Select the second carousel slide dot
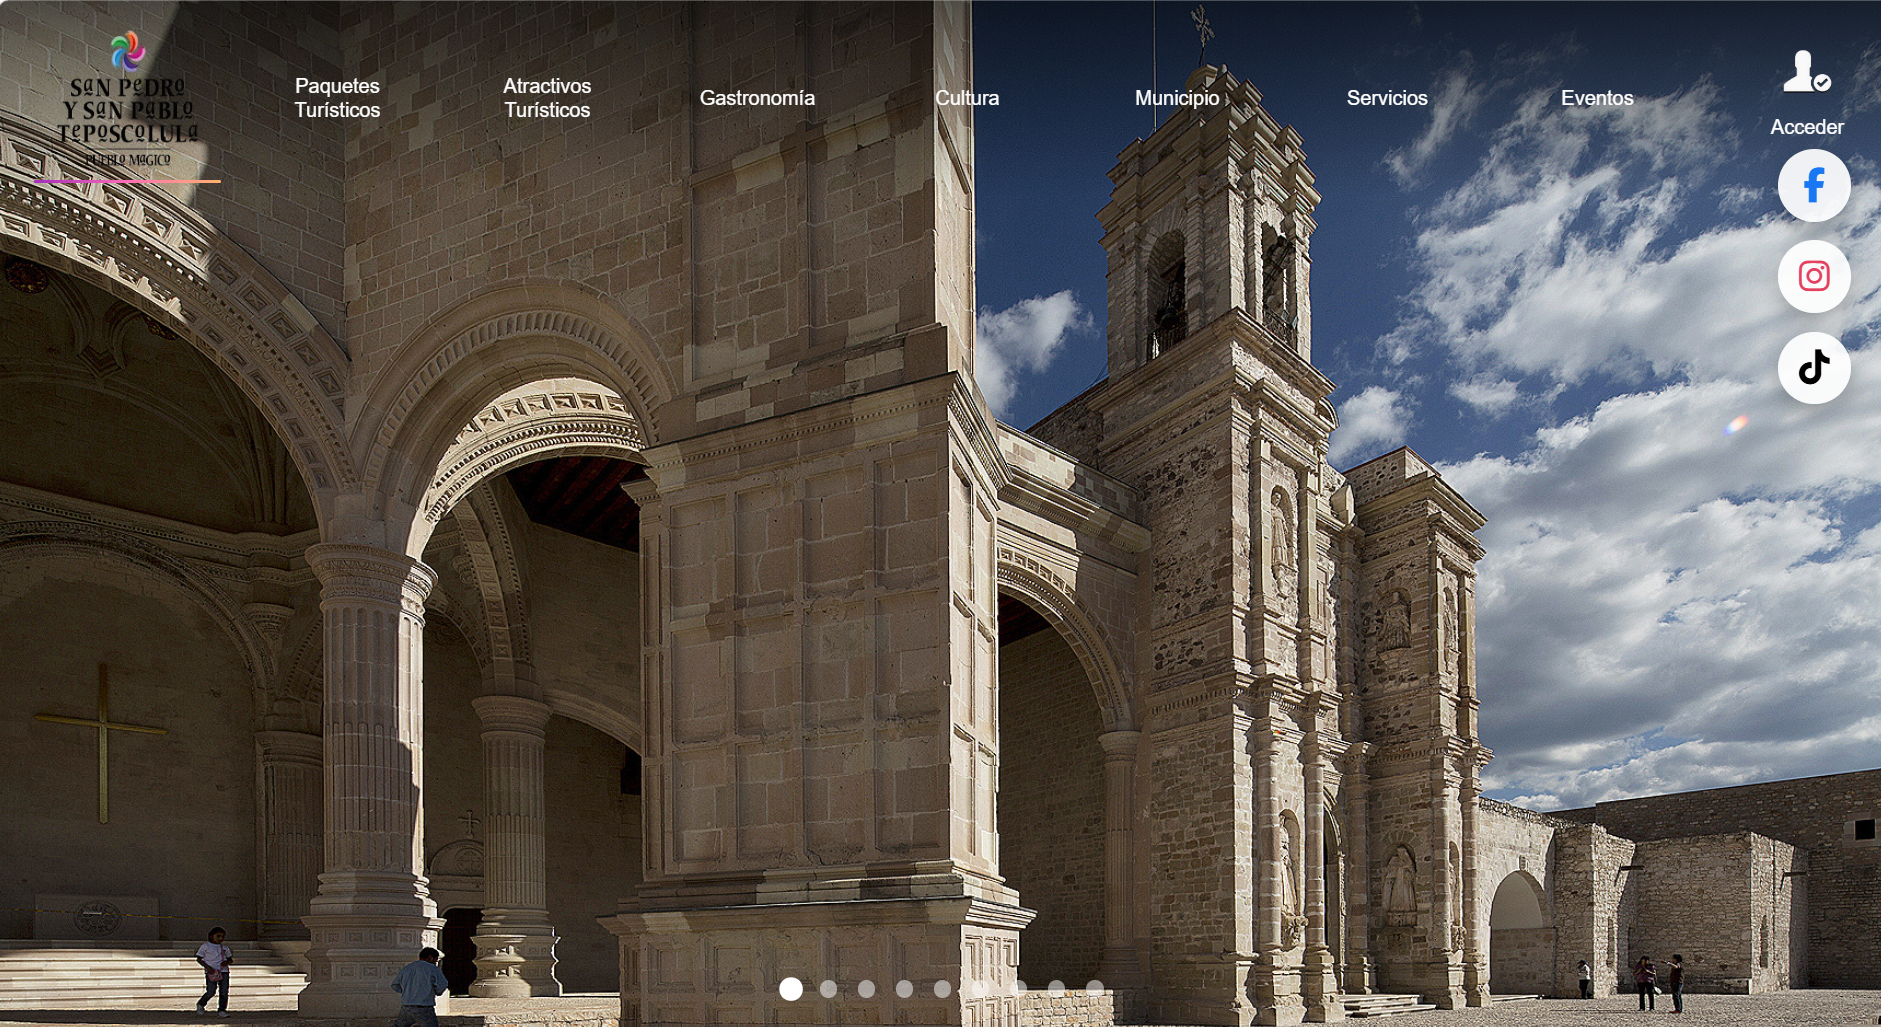Screen dimensions: 1881x1027 [829, 989]
